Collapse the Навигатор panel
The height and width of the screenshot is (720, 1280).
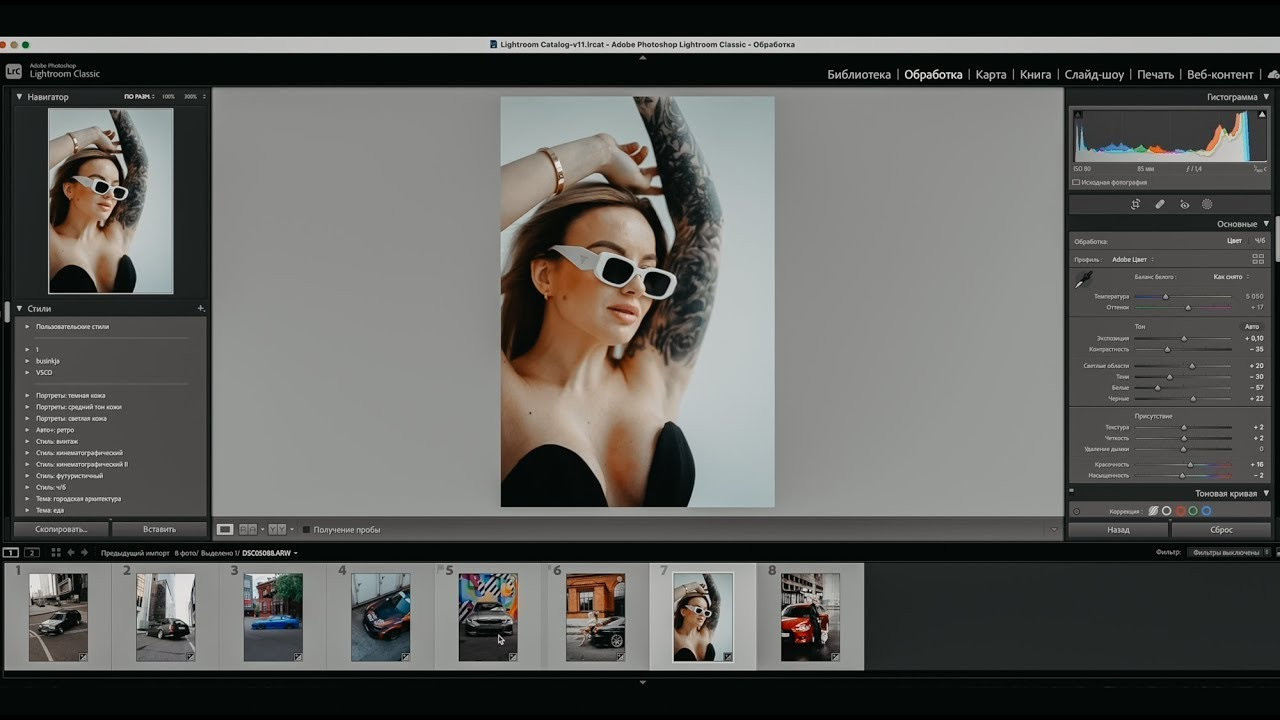(19, 97)
